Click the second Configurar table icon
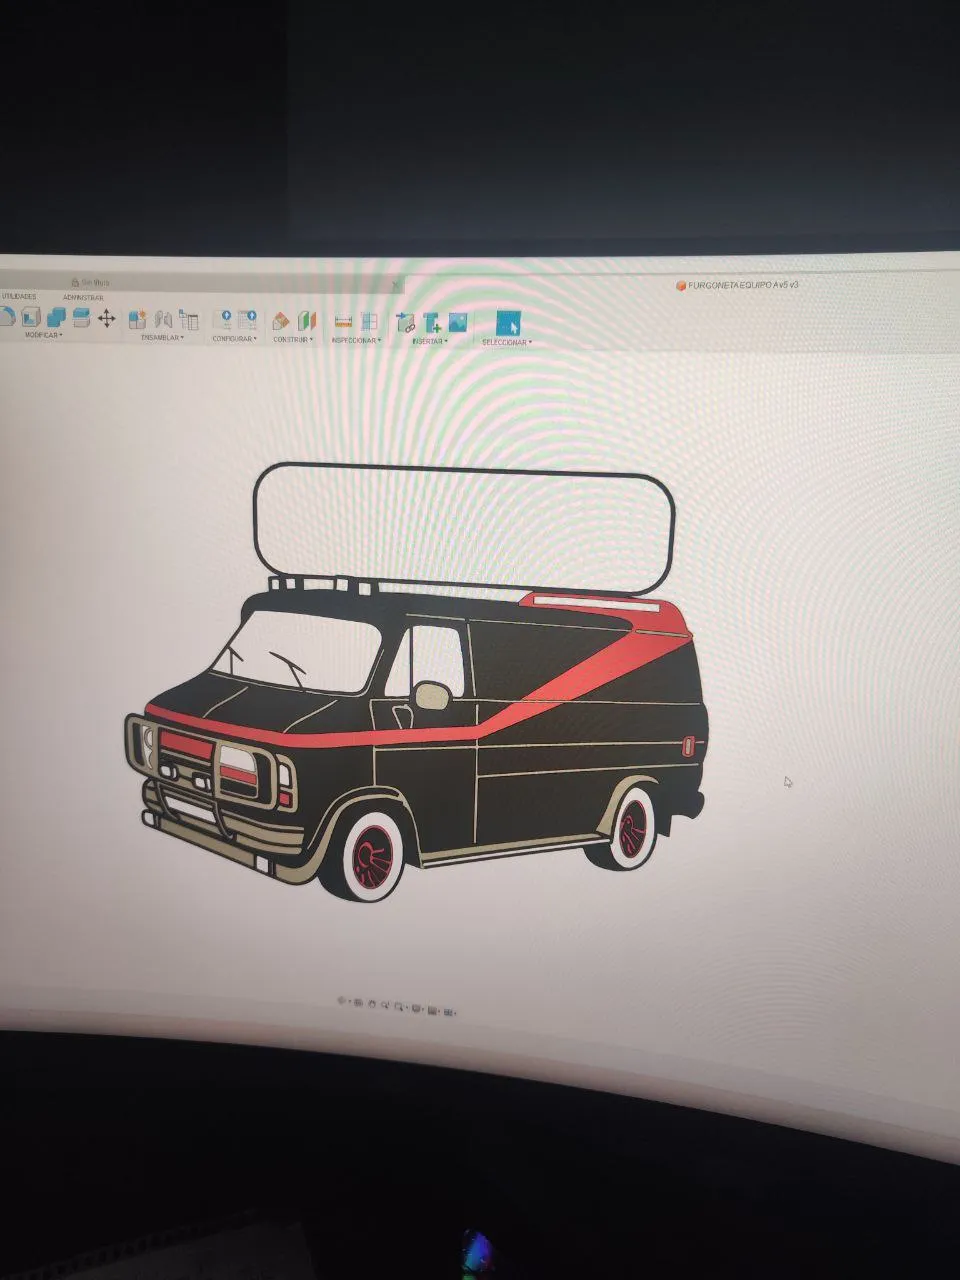Image resolution: width=960 pixels, height=1280 pixels. point(248,320)
